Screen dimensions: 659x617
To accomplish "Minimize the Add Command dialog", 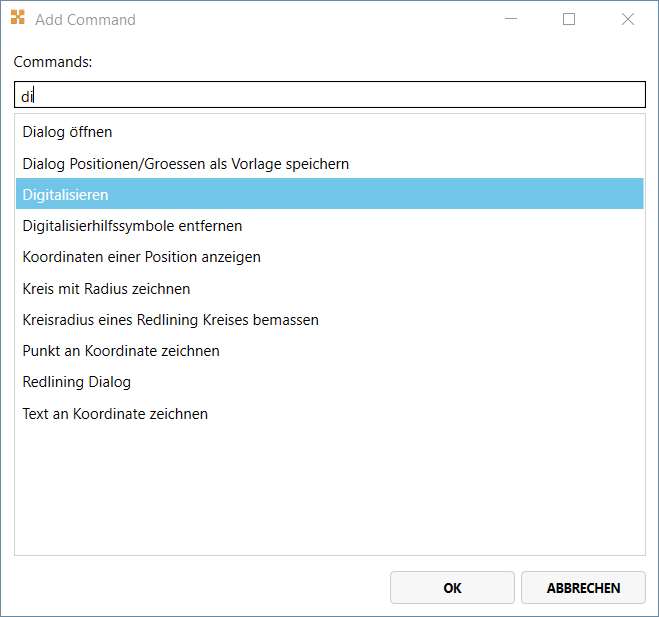I will (510, 19).
